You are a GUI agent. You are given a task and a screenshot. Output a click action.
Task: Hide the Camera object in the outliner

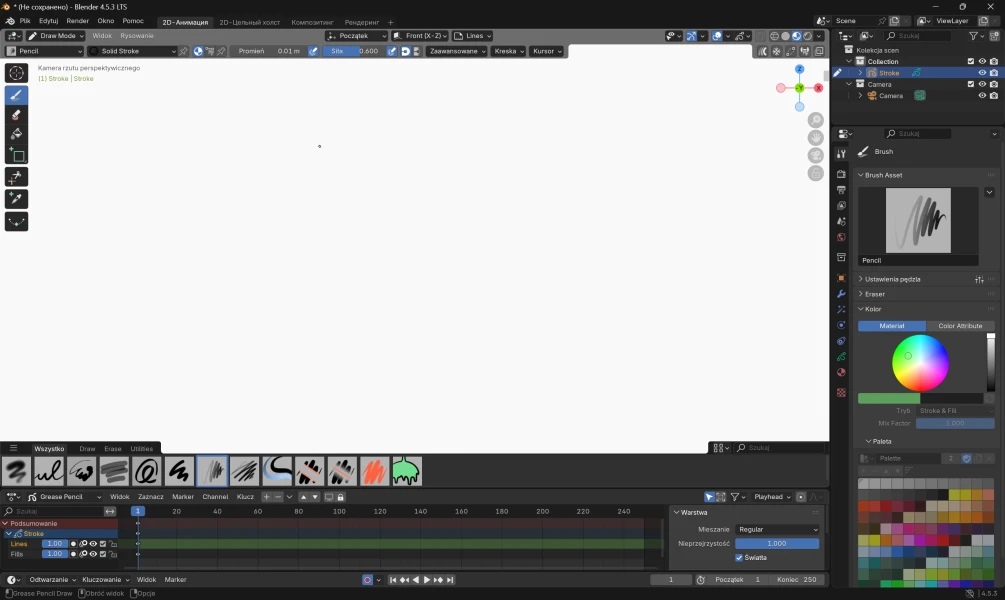[x=982, y=96]
